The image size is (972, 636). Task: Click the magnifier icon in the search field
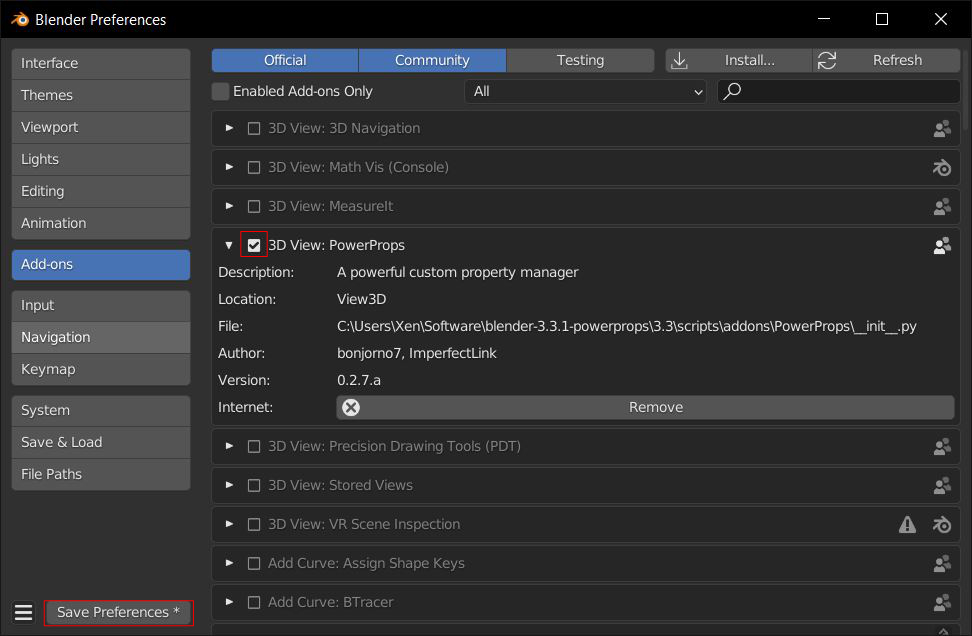point(733,91)
